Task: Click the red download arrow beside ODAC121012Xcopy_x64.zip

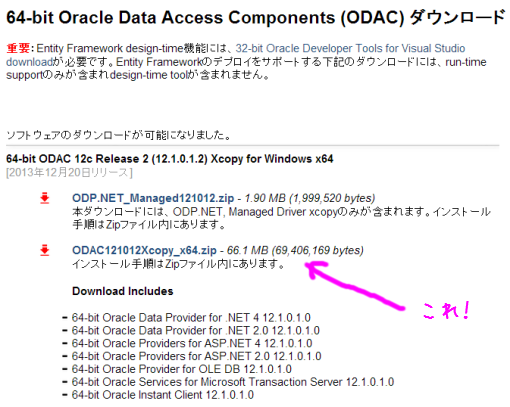Action: click(45, 250)
